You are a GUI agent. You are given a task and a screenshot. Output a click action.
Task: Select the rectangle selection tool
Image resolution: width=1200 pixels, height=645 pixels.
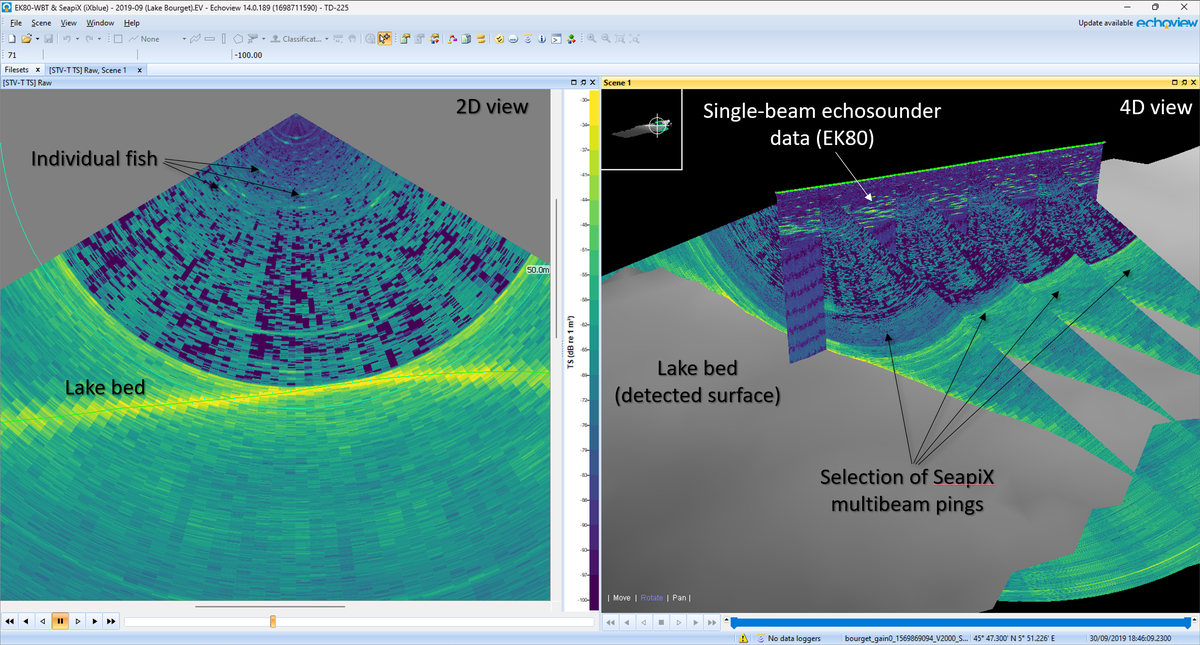point(117,38)
